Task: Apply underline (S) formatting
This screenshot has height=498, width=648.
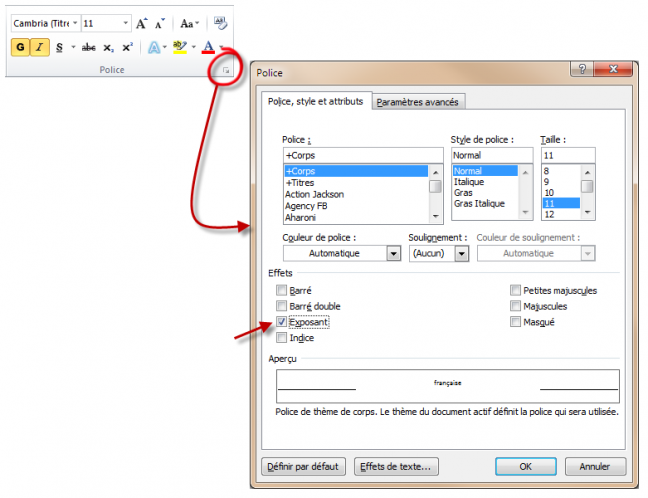Action: tap(59, 47)
